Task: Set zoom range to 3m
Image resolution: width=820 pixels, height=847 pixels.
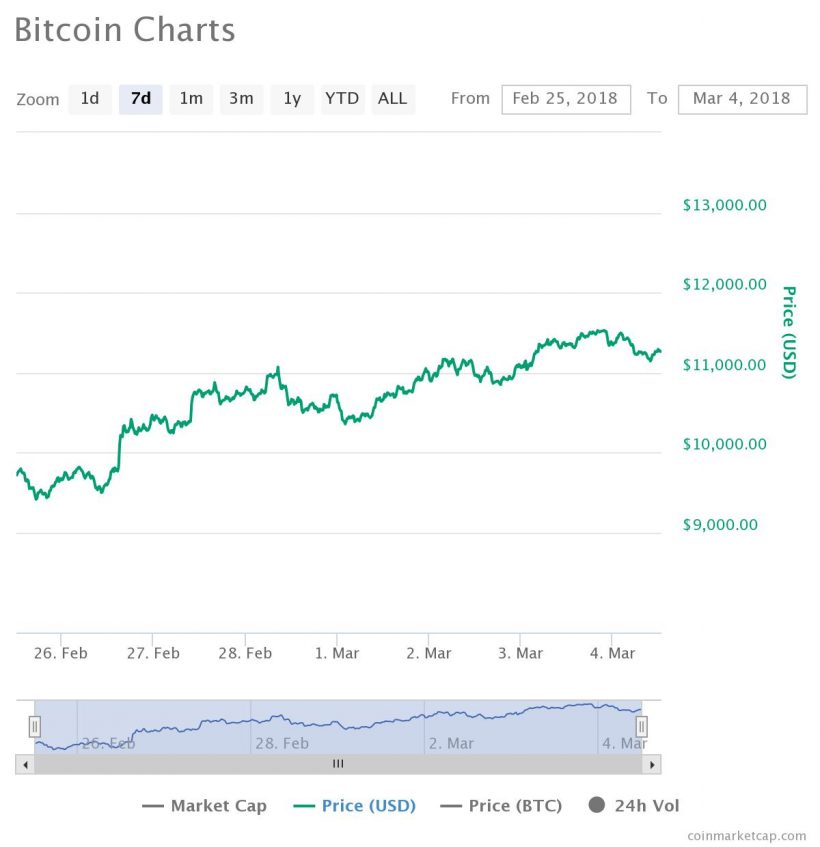Action: click(241, 99)
